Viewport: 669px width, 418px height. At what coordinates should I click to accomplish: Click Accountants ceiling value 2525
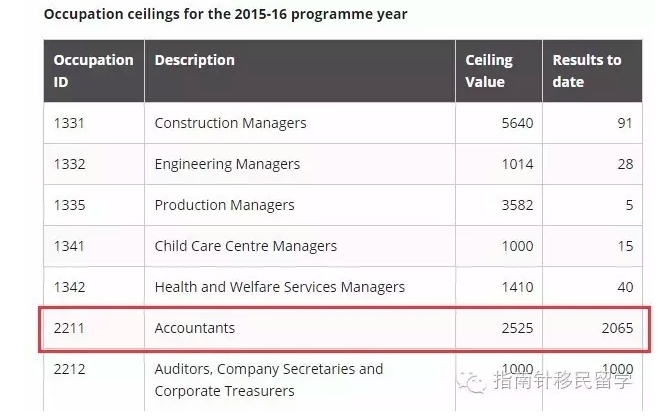pyautogui.click(x=516, y=328)
